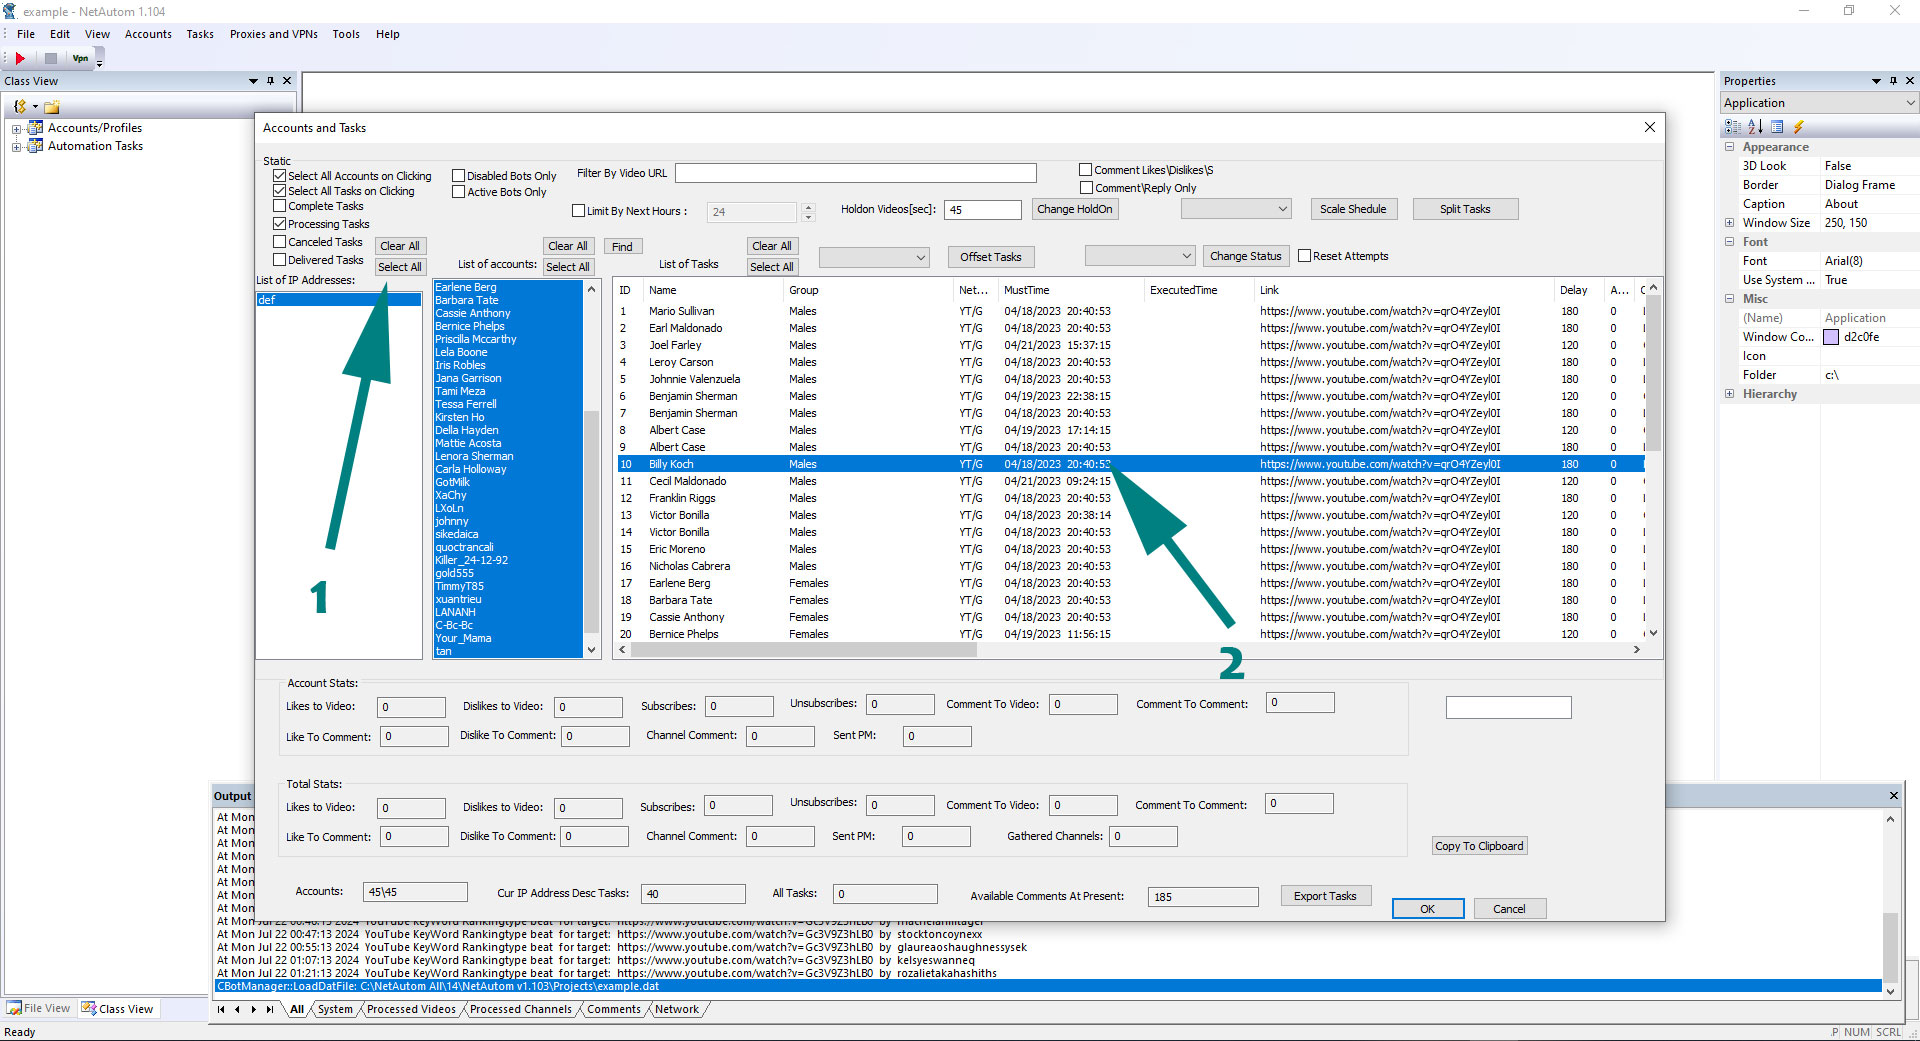Click the Vpn toolbar icon
This screenshot has height=1041, width=1920.
(x=80, y=59)
